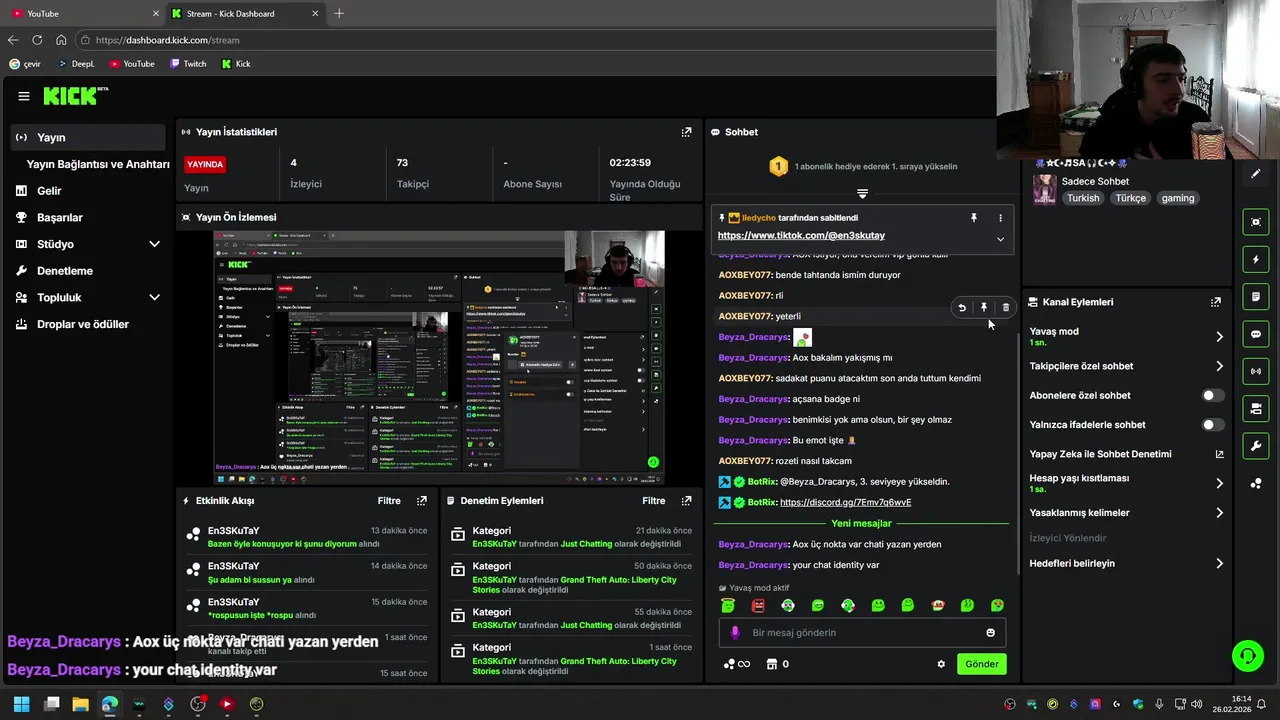Image resolution: width=1280 pixels, height=720 pixels.
Task: Click the gaming tag chip
Action: click(1178, 198)
